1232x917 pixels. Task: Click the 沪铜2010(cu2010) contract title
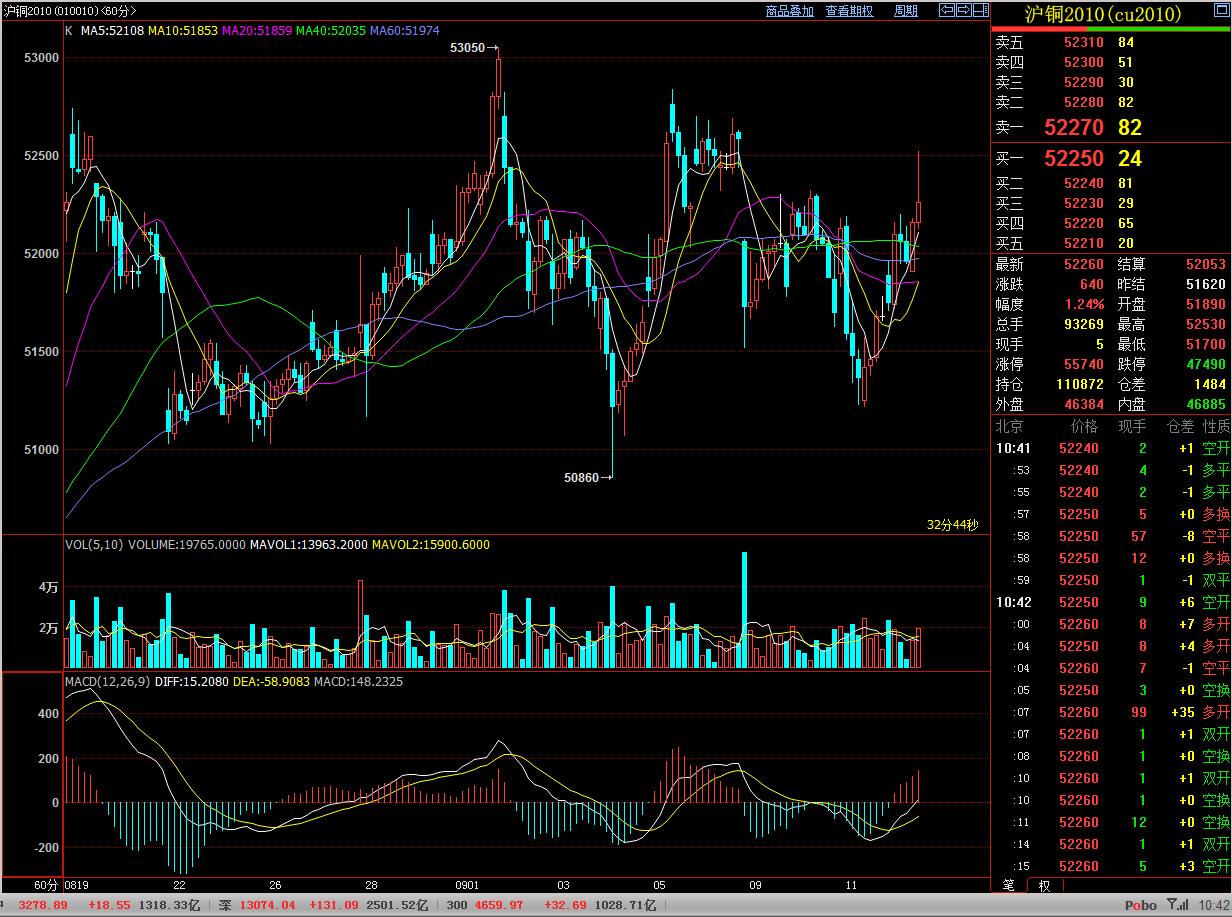click(x=1103, y=14)
